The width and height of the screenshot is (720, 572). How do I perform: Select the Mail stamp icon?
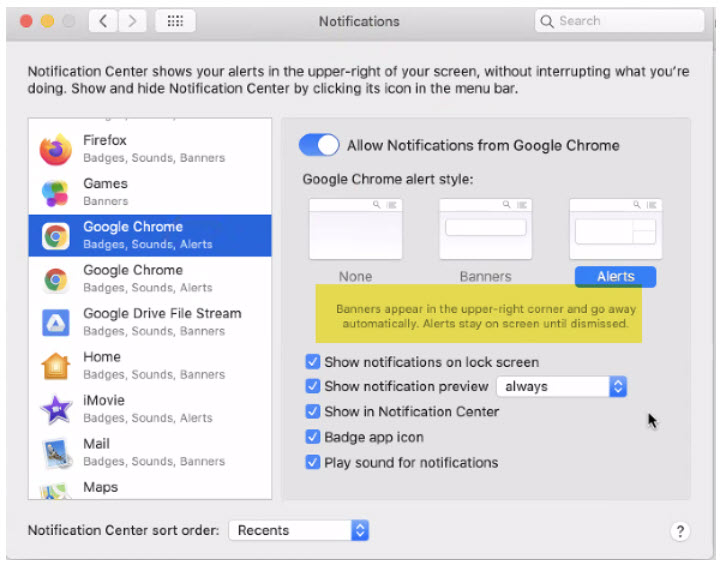point(55,452)
